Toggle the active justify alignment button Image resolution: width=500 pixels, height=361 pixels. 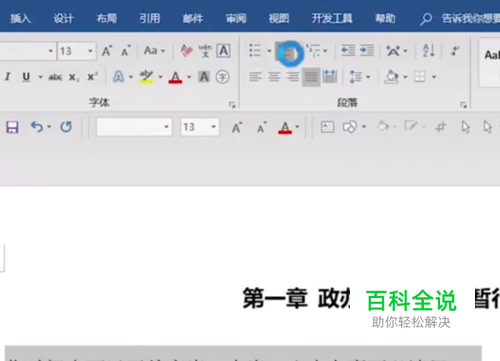click(x=311, y=77)
